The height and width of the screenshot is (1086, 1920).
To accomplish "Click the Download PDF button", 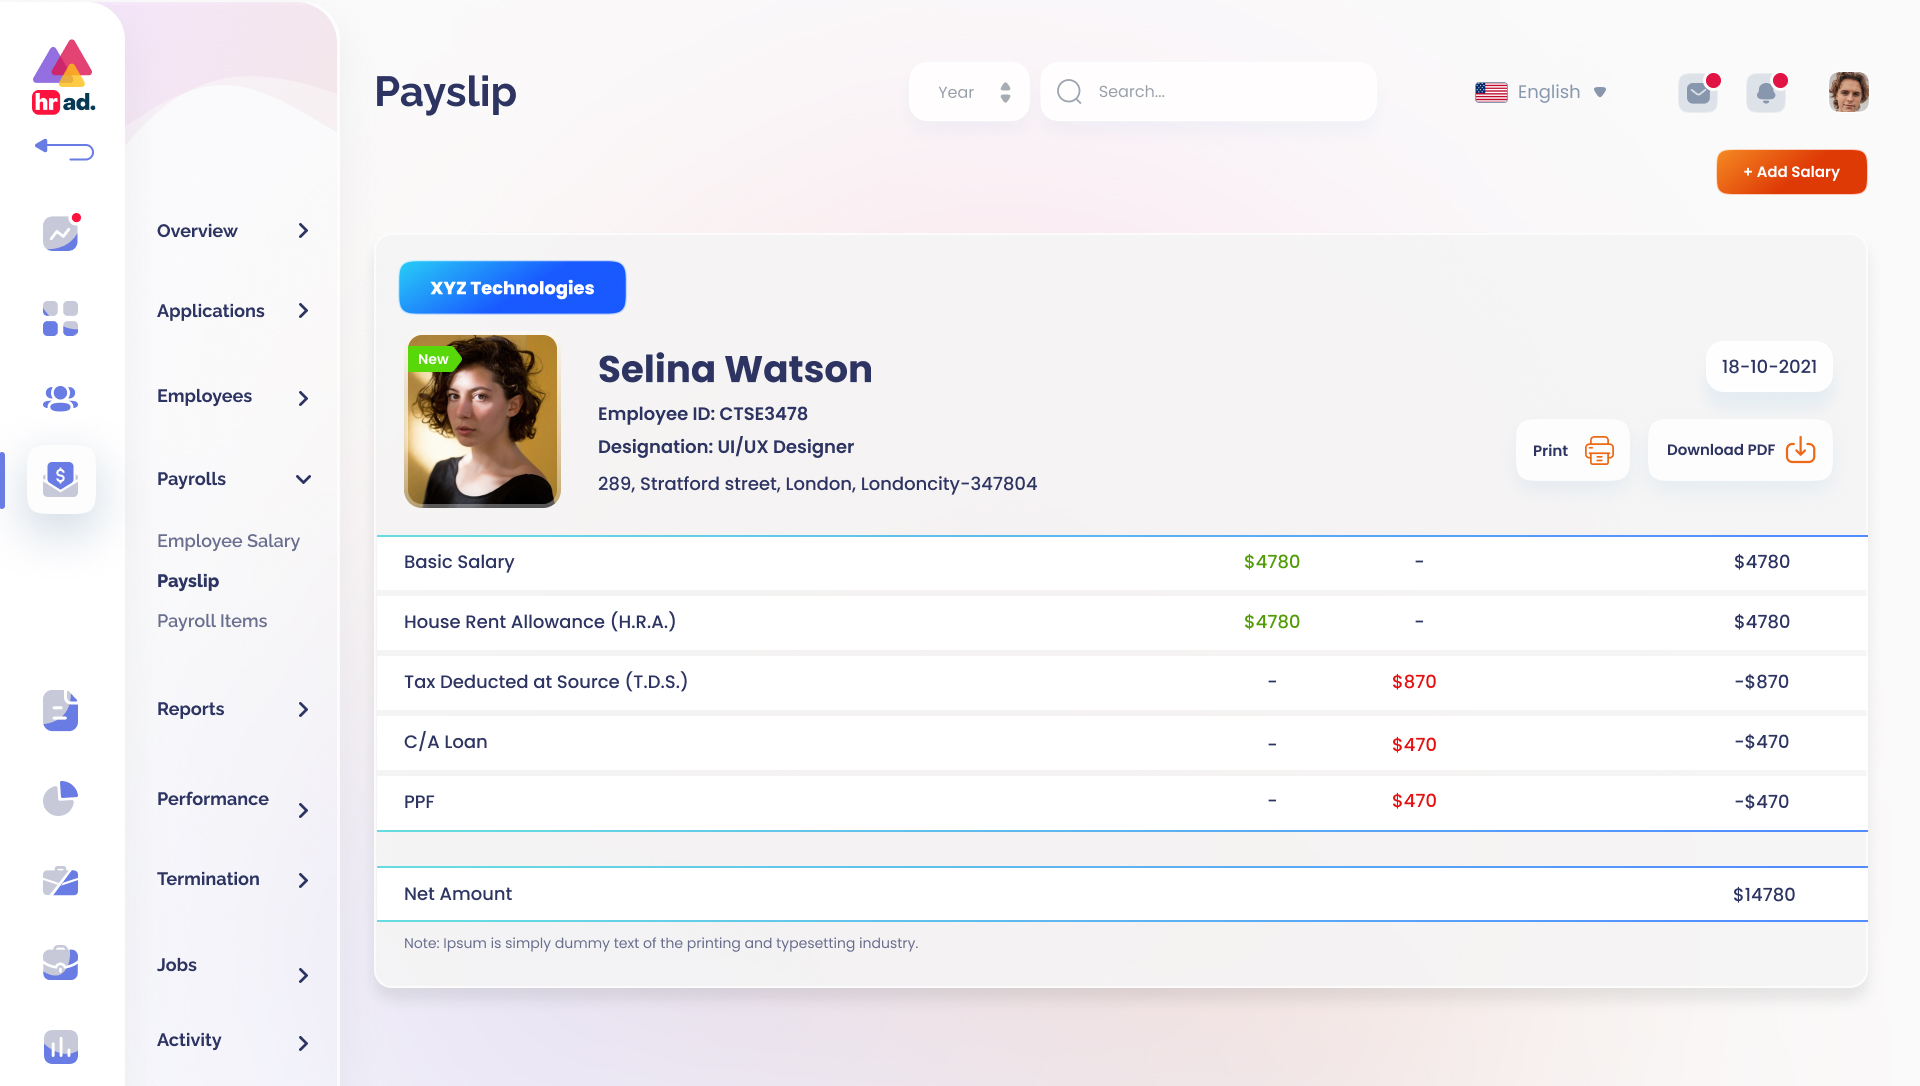I will click(1739, 450).
